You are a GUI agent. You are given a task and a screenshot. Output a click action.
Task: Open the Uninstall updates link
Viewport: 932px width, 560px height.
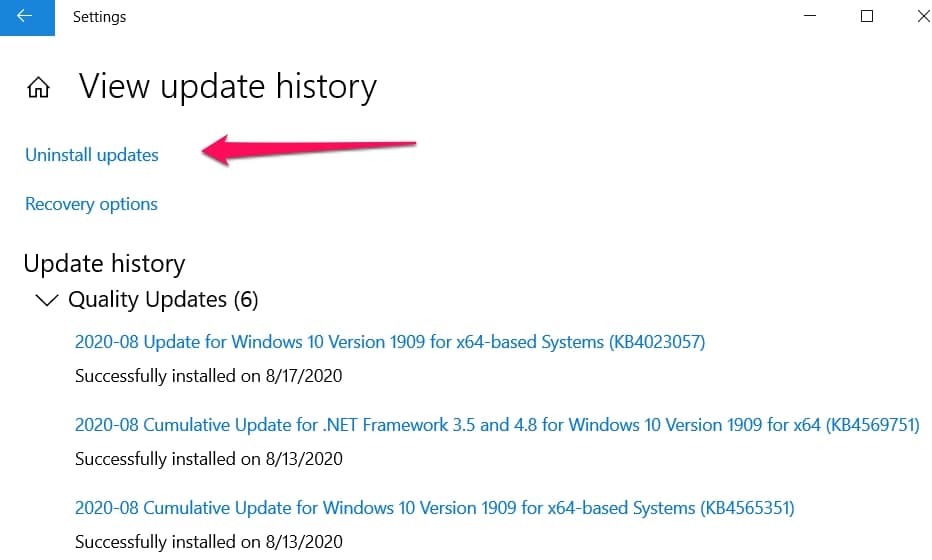[x=92, y=155]
